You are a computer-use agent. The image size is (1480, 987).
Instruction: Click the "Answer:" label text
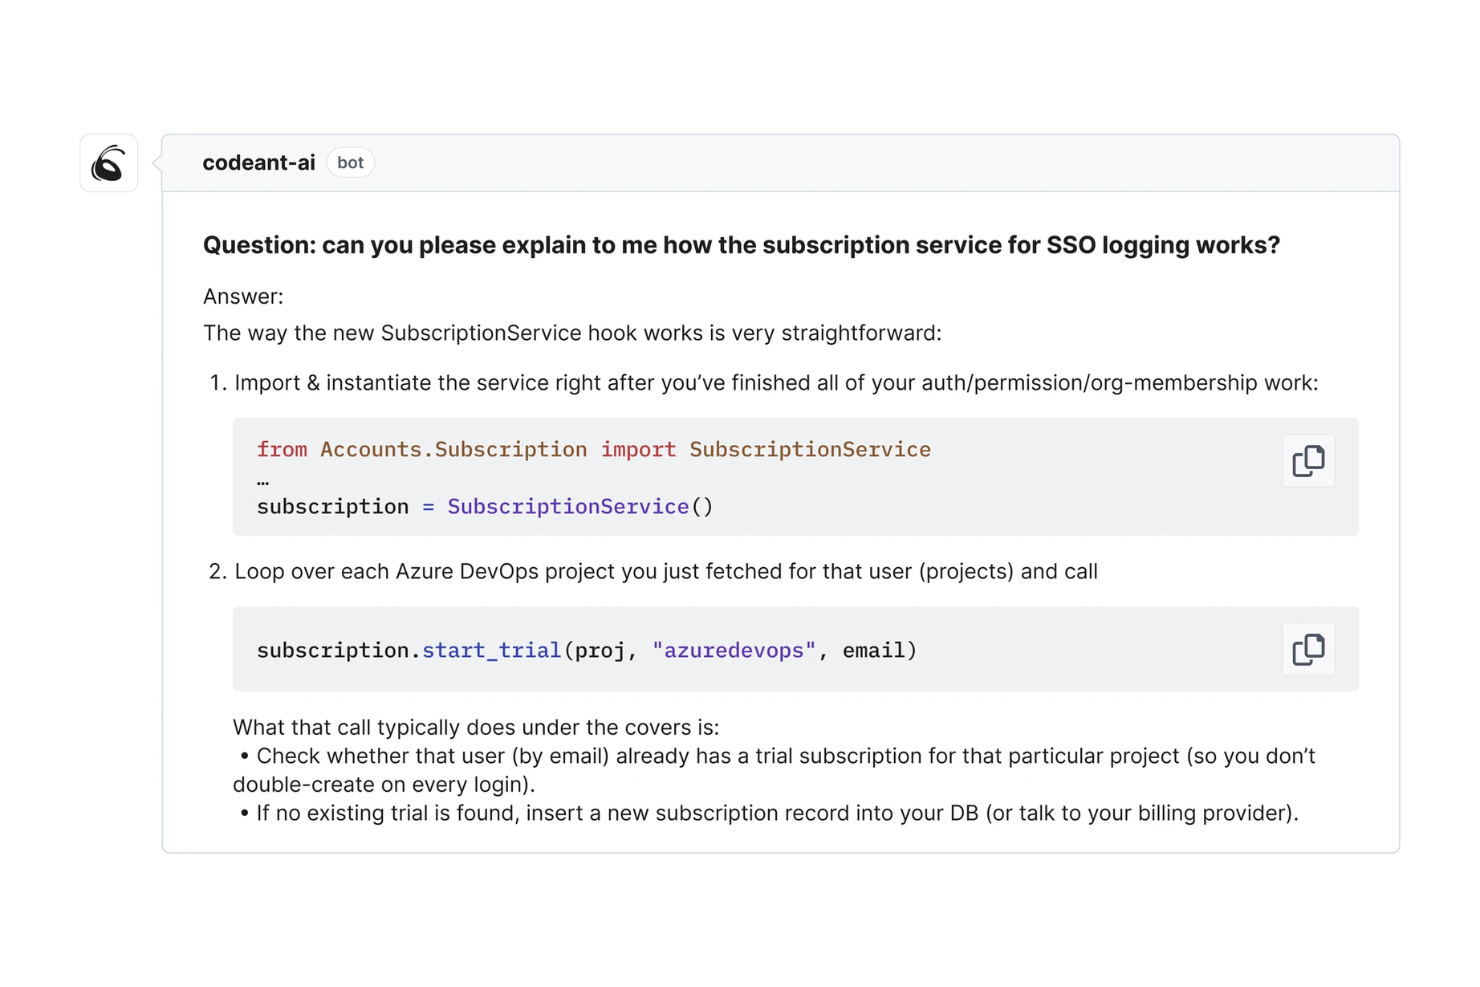[243, 297]
